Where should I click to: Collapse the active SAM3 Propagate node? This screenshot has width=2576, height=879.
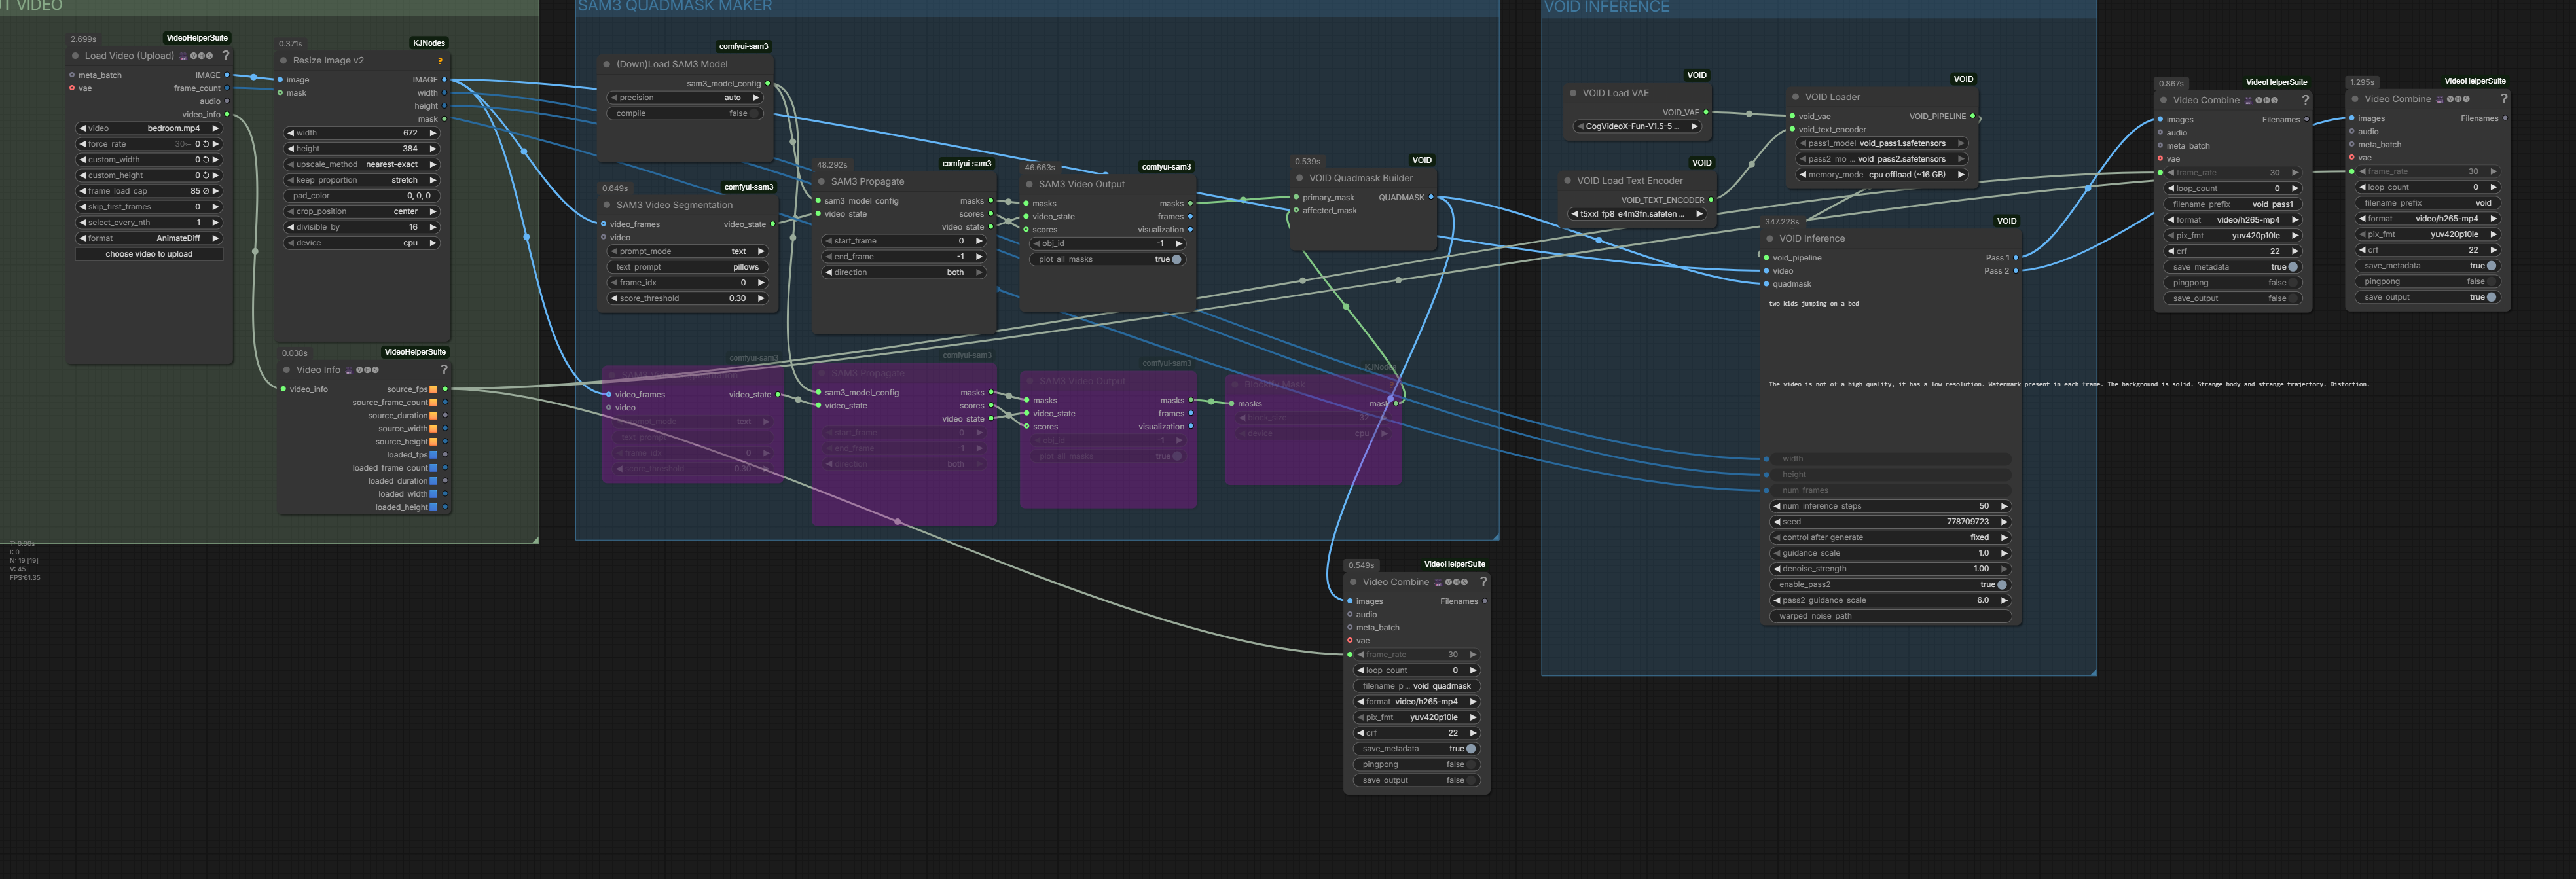(821, 182)
